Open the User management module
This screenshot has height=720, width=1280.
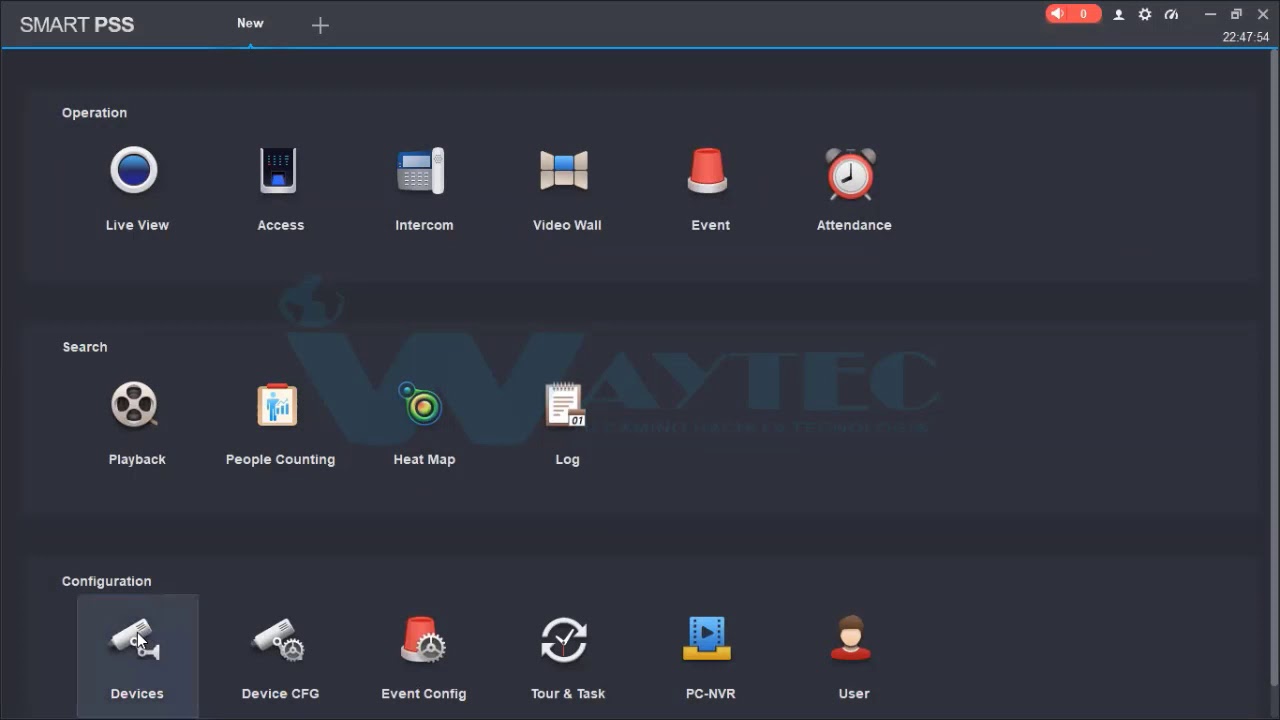click(853, 657)
